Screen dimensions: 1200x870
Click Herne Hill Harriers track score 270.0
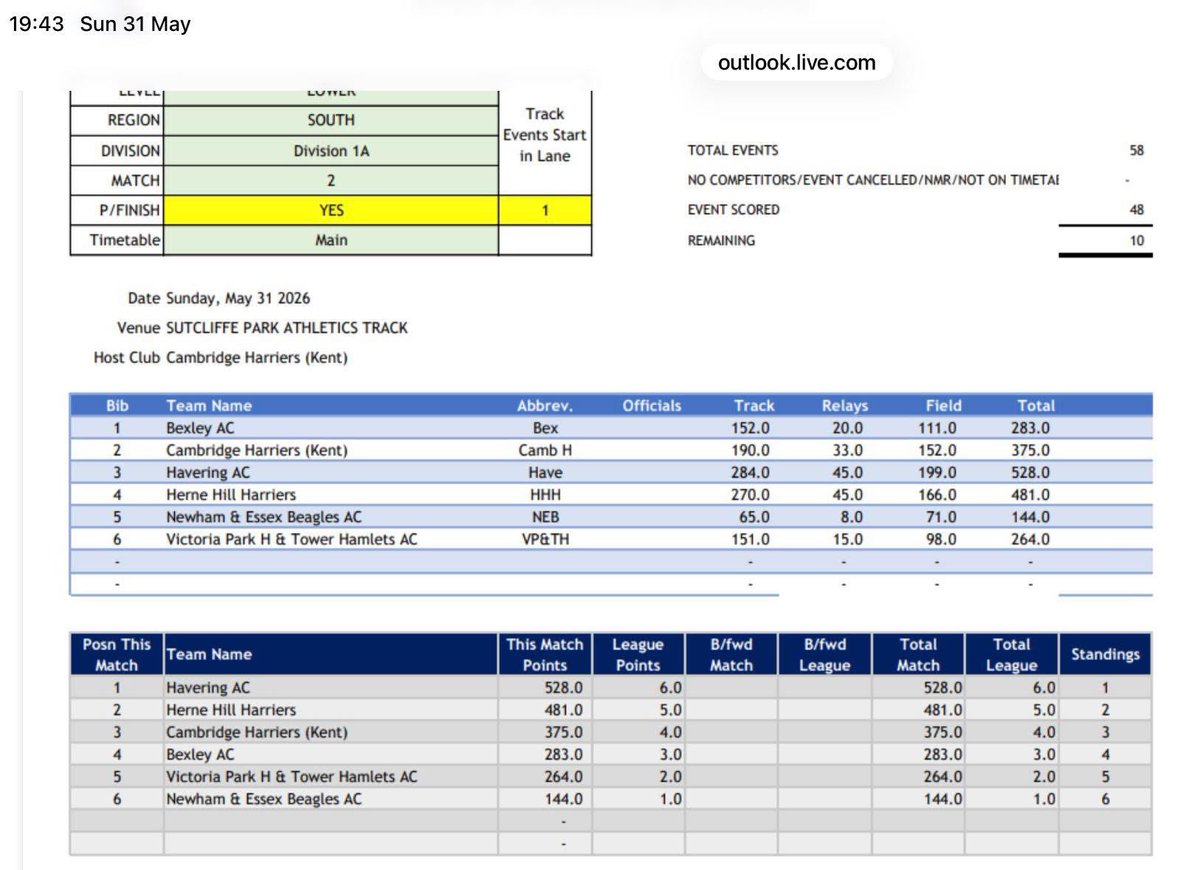point(751,494)
